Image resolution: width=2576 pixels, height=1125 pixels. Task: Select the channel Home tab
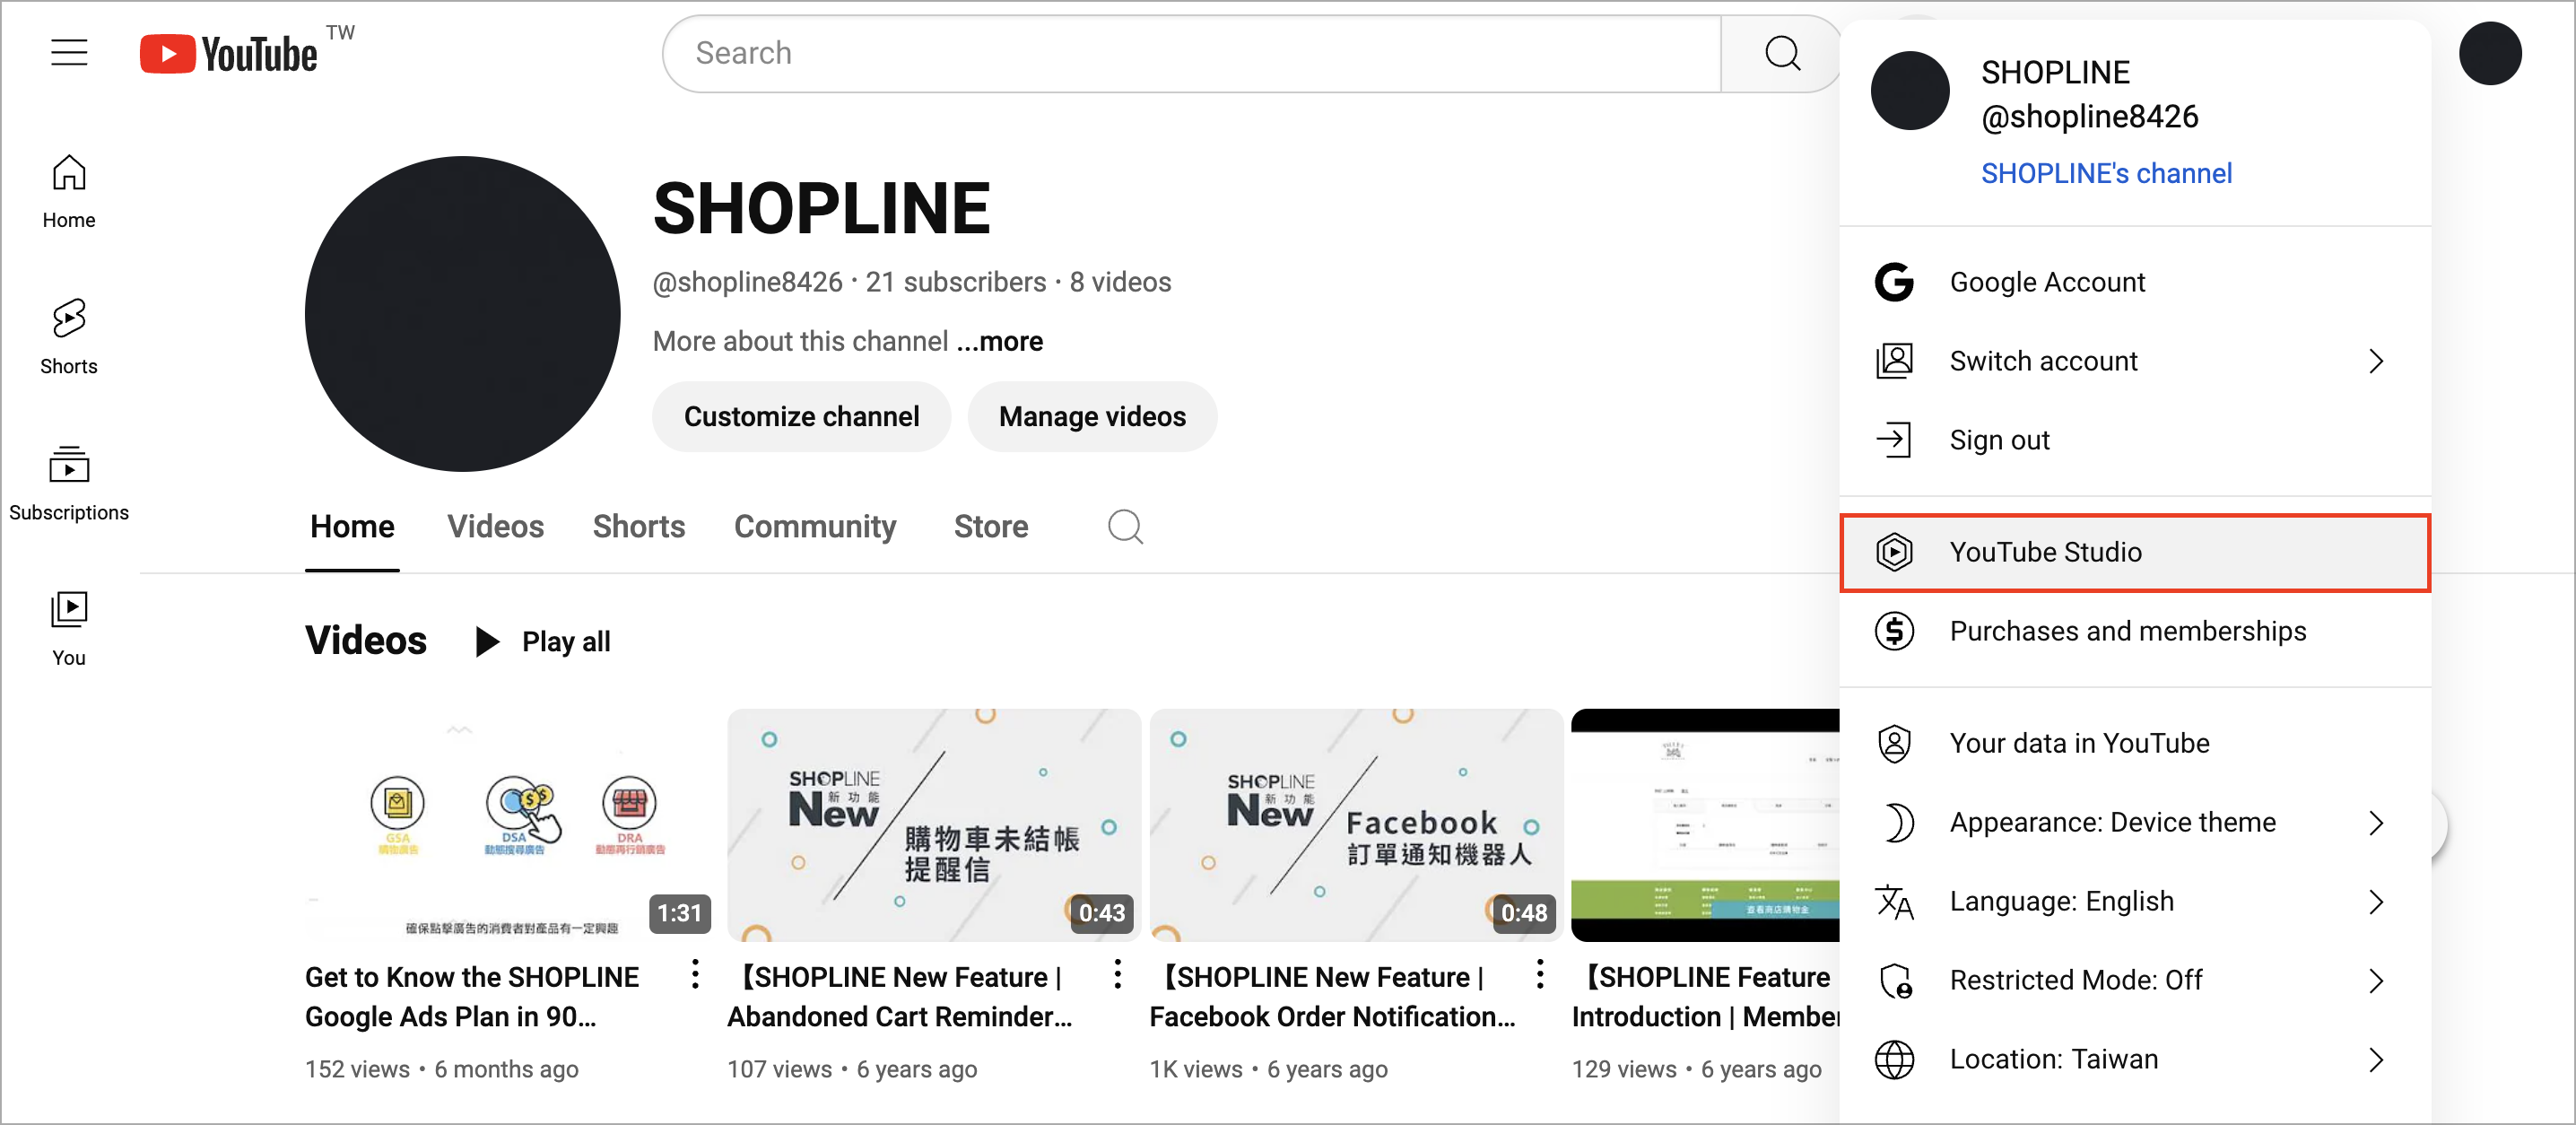[352, 526]
